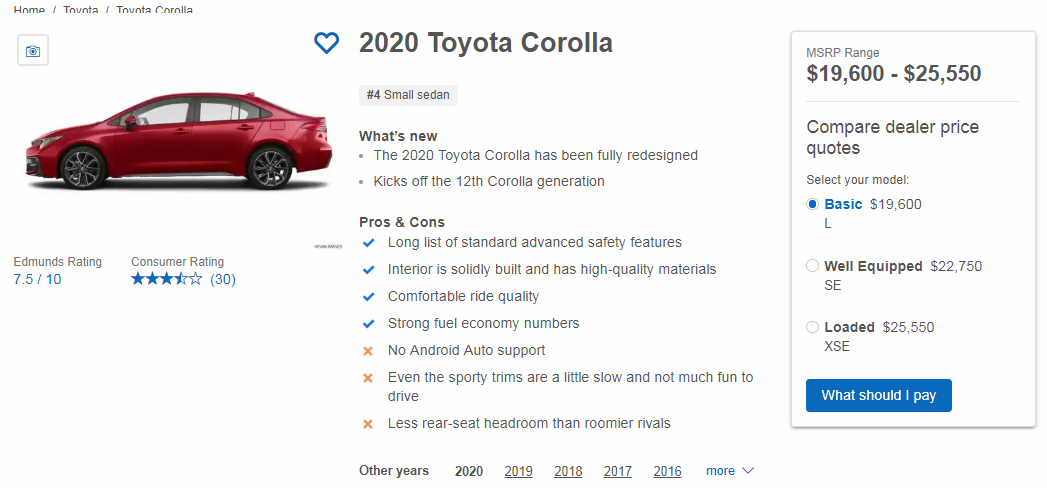The height and width of the screenshot is (488, 1047).
Task: Select the current 2020 model year
Action: [468, 472]
